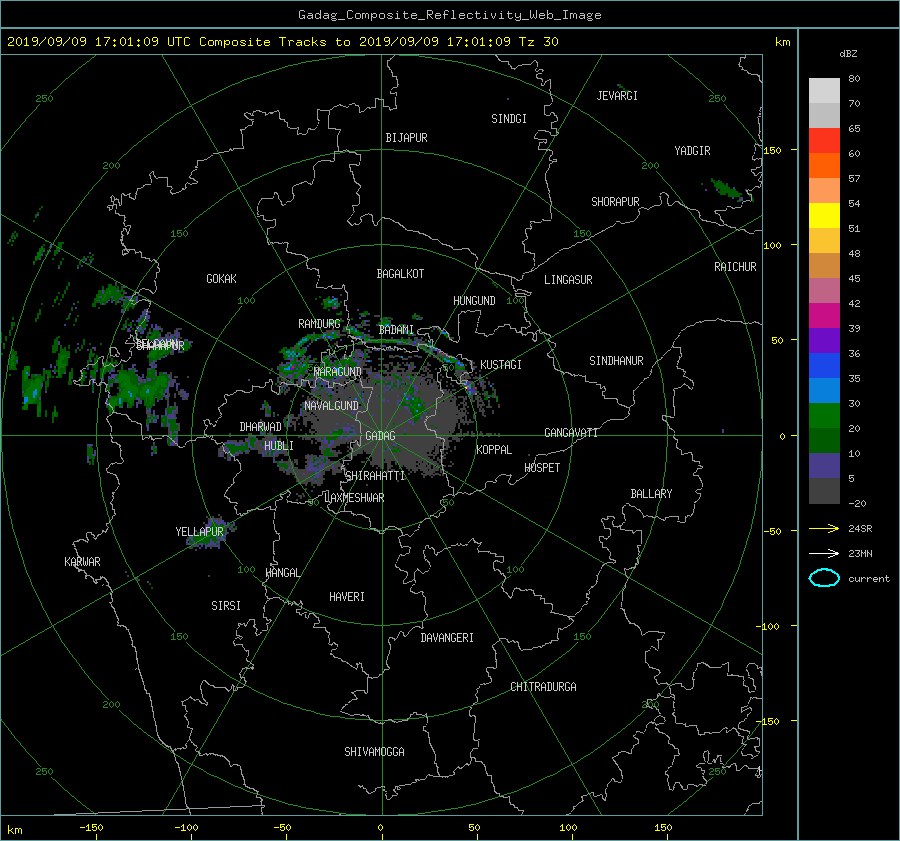The width and height of the screenshot is (900, 841).
Task: Select the KOPPAL city label
Action: click(x=494, y=450)
